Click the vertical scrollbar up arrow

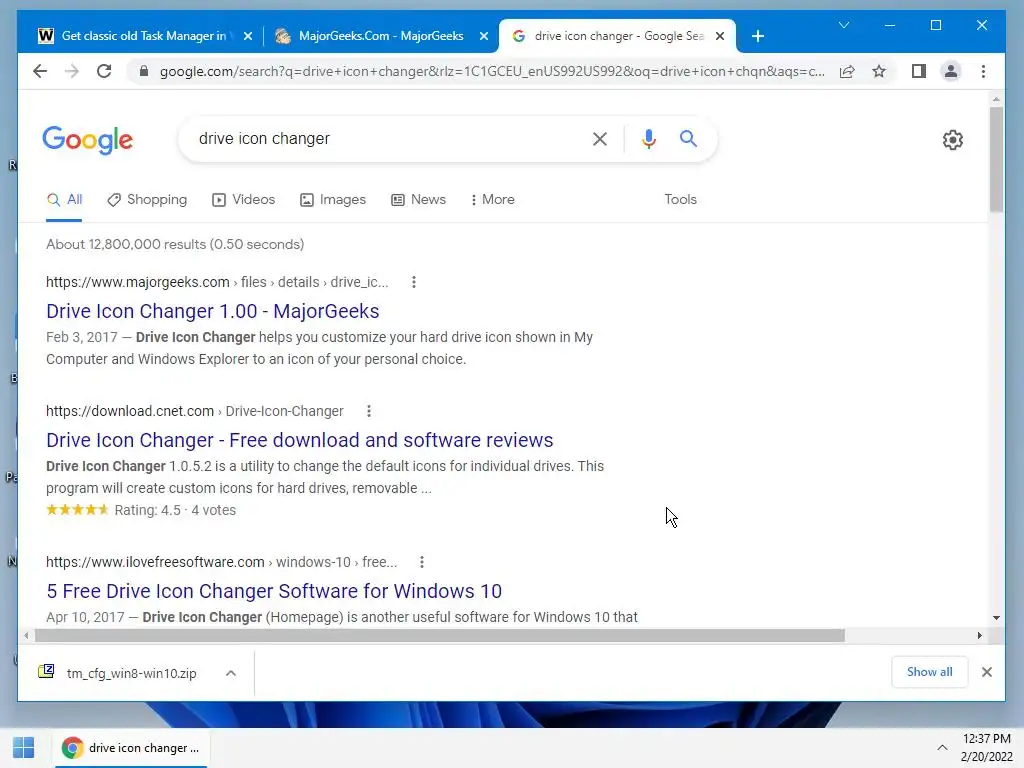click(996, 99)
